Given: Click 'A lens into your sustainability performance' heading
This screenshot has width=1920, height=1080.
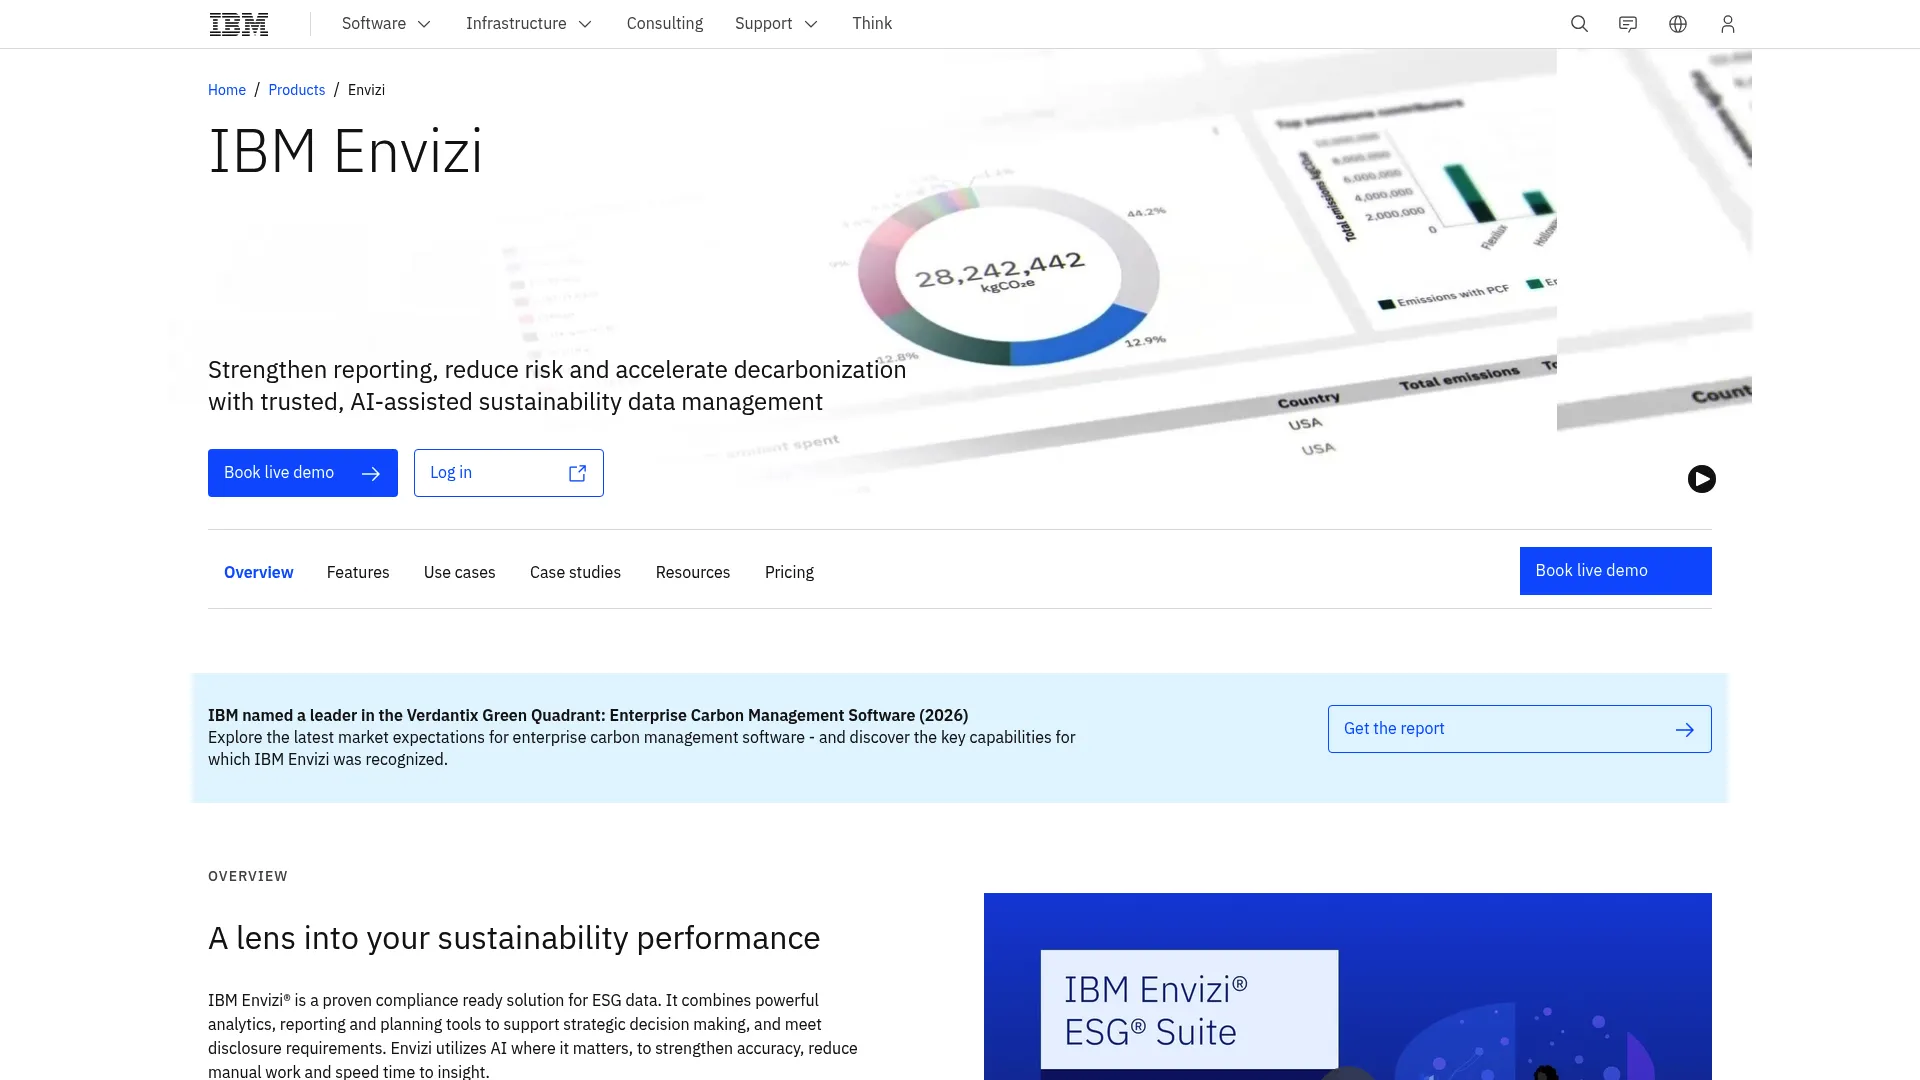Looking at the screenshot, I should coord(514,938).
